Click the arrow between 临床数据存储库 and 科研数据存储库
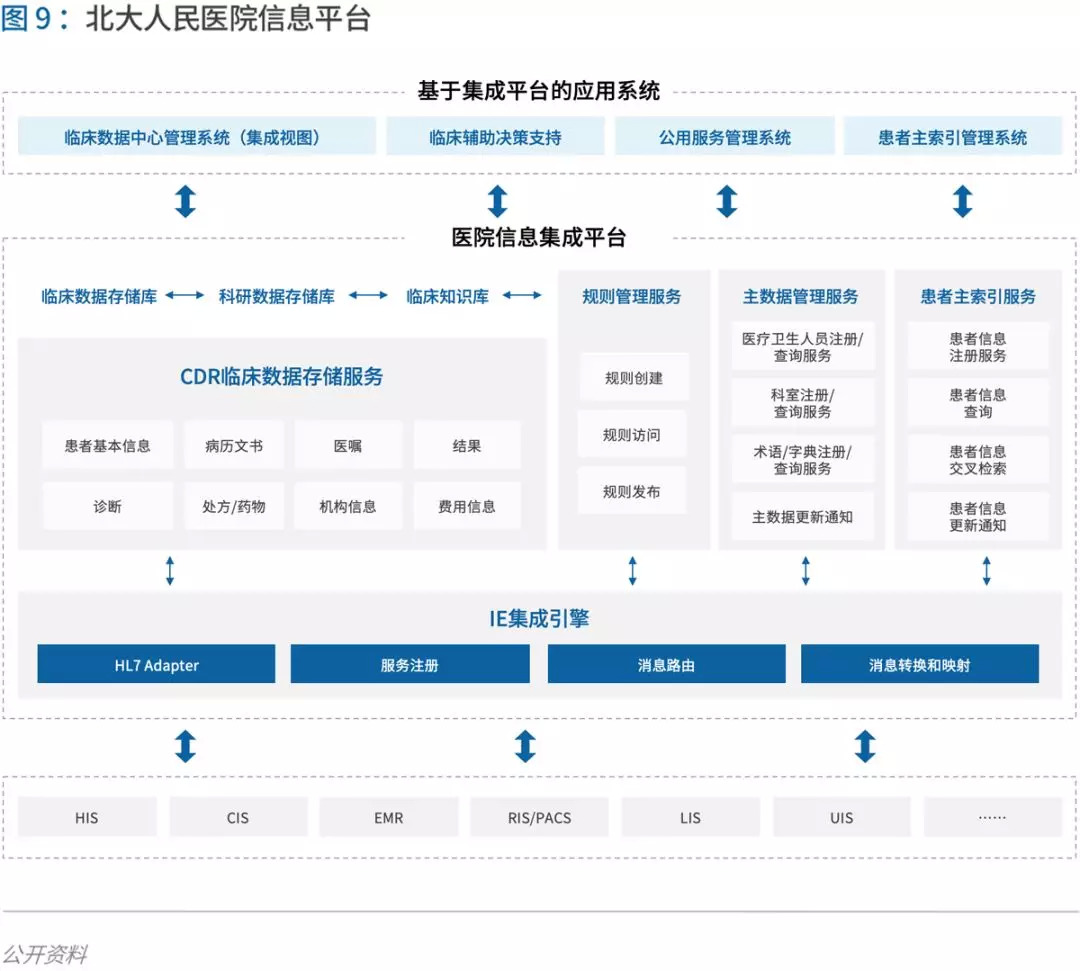This screenshot has height=971, width=1080. pyautogui.click(x=185, y=295)
